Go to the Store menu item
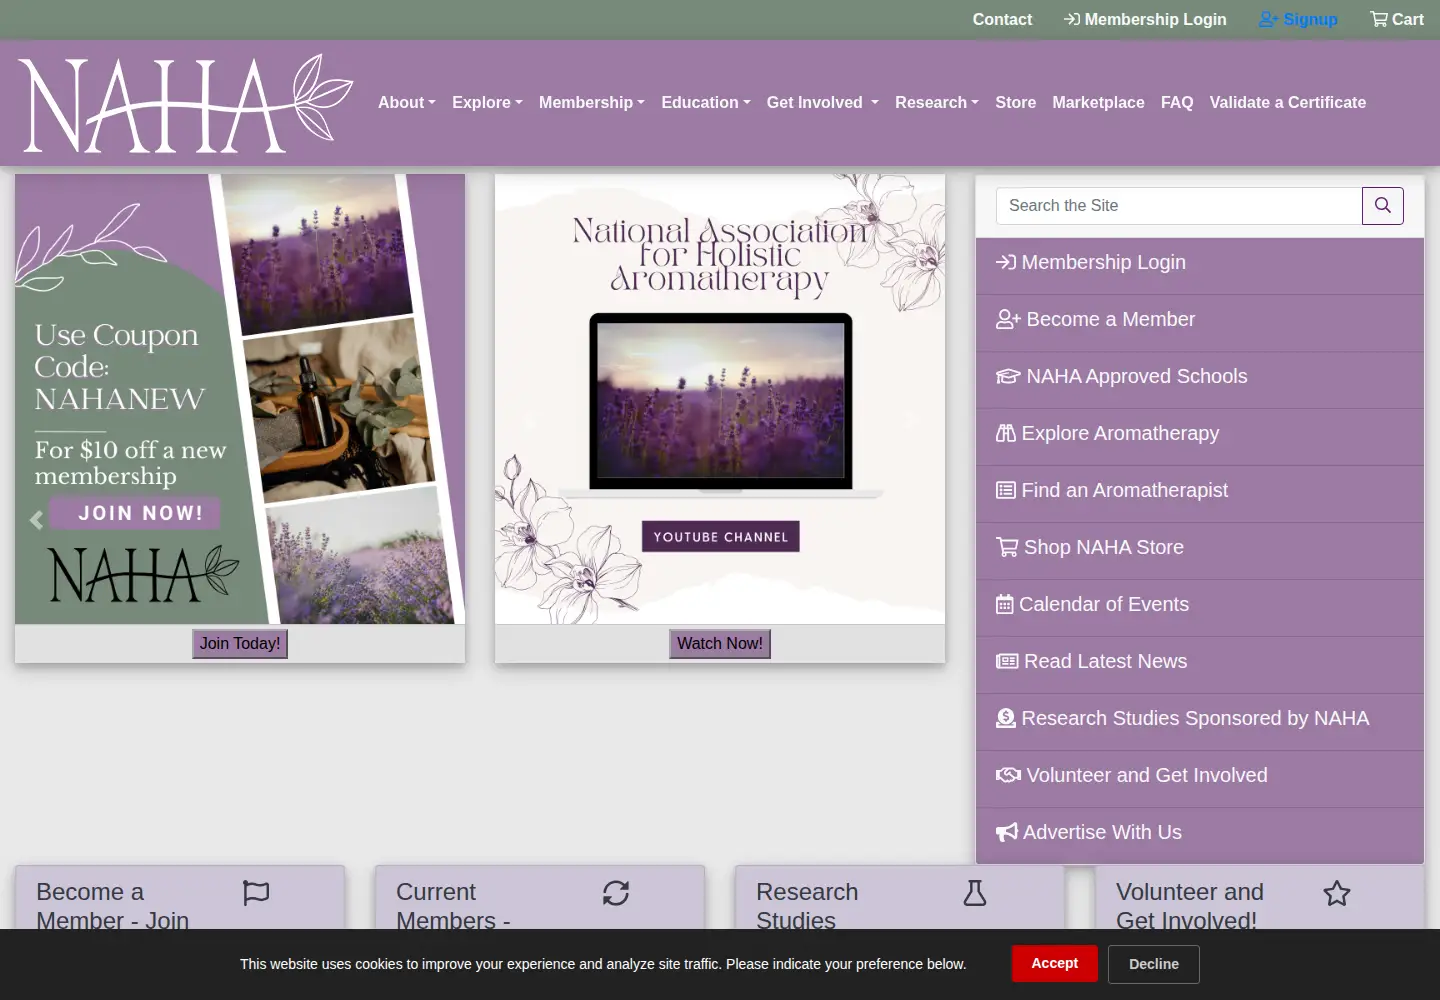The image size is (1440, 1000). point(1016,103)
